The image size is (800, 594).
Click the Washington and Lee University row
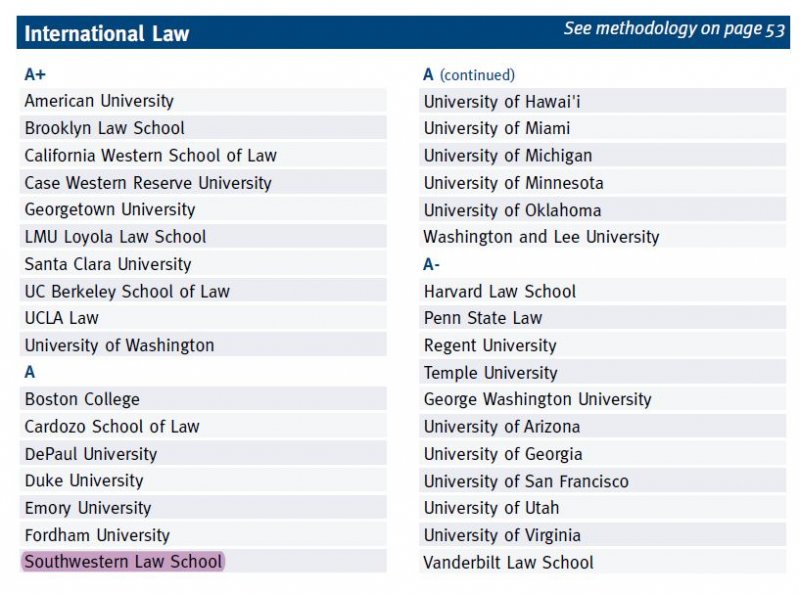click(541, 237)
